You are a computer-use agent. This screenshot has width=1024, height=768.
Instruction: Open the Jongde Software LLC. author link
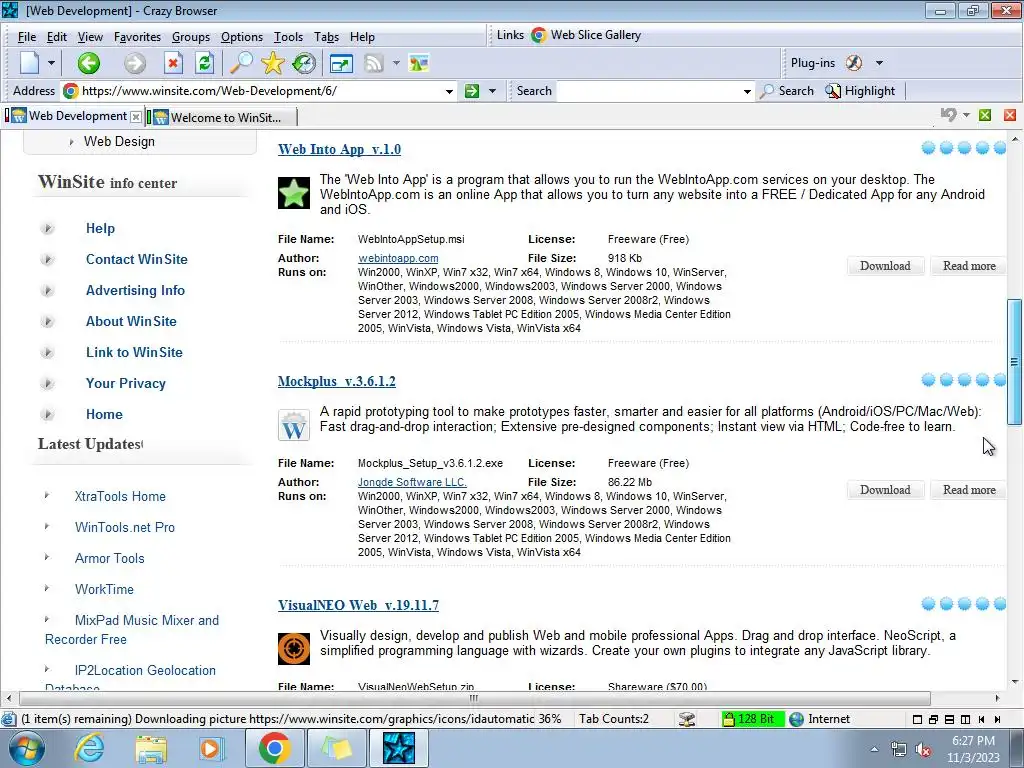[412, 482]
